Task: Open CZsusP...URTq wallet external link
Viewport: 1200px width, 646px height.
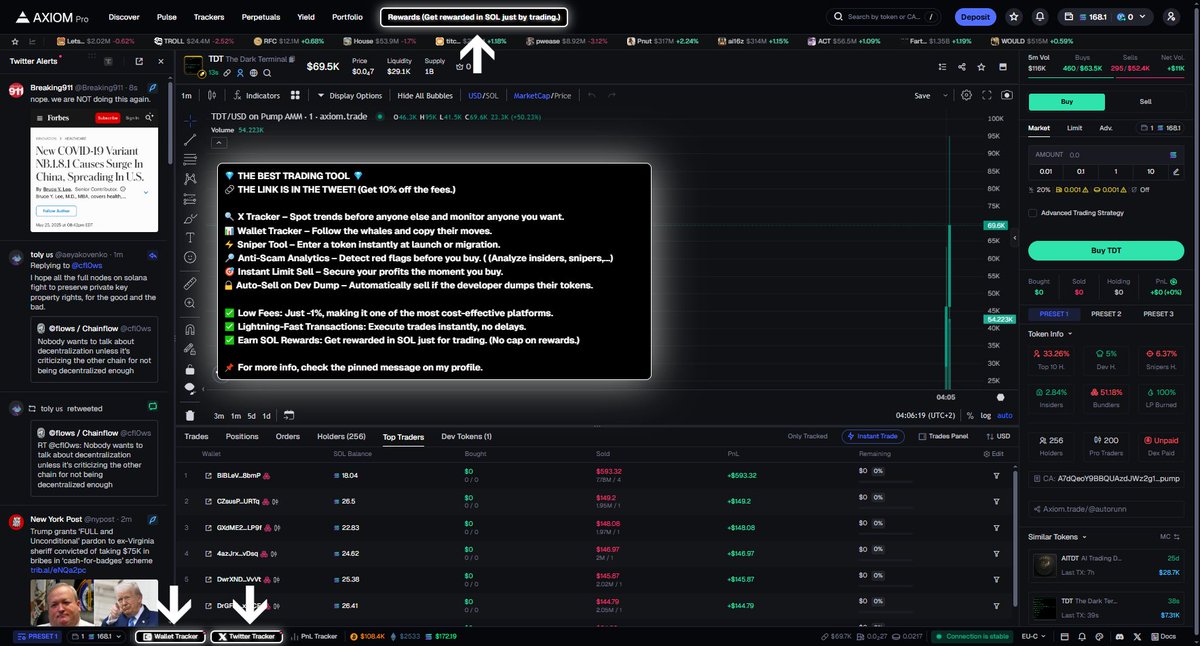Action: point(208,501)
